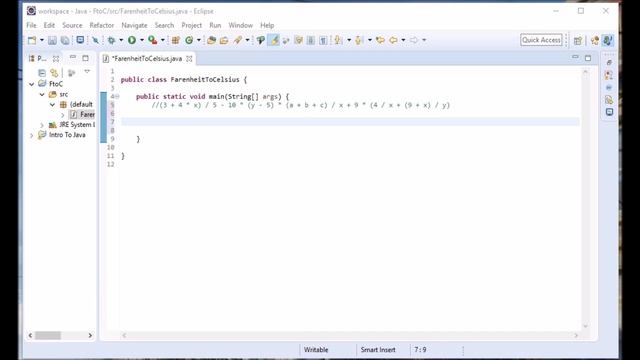Screen dimensions: 640x360
Task: Run the program with green play icon
Action: click(x=132, y=40)
